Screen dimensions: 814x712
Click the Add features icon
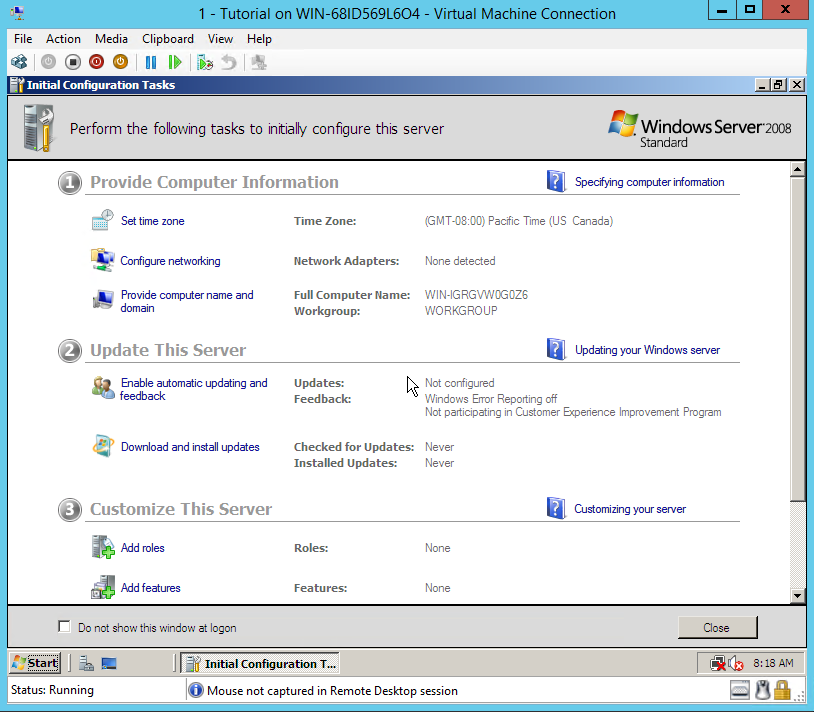(103, 587)
